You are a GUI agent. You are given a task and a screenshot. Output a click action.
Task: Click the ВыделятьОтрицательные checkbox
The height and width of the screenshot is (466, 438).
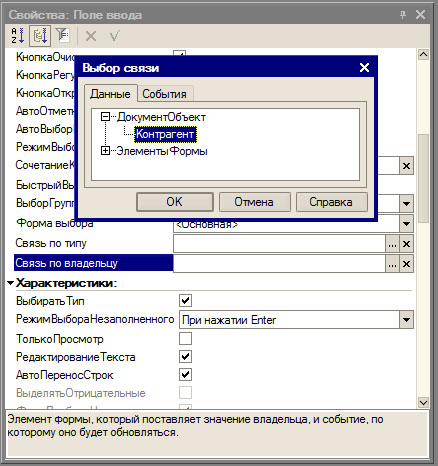pyautogui.click(x=185, y=392)
